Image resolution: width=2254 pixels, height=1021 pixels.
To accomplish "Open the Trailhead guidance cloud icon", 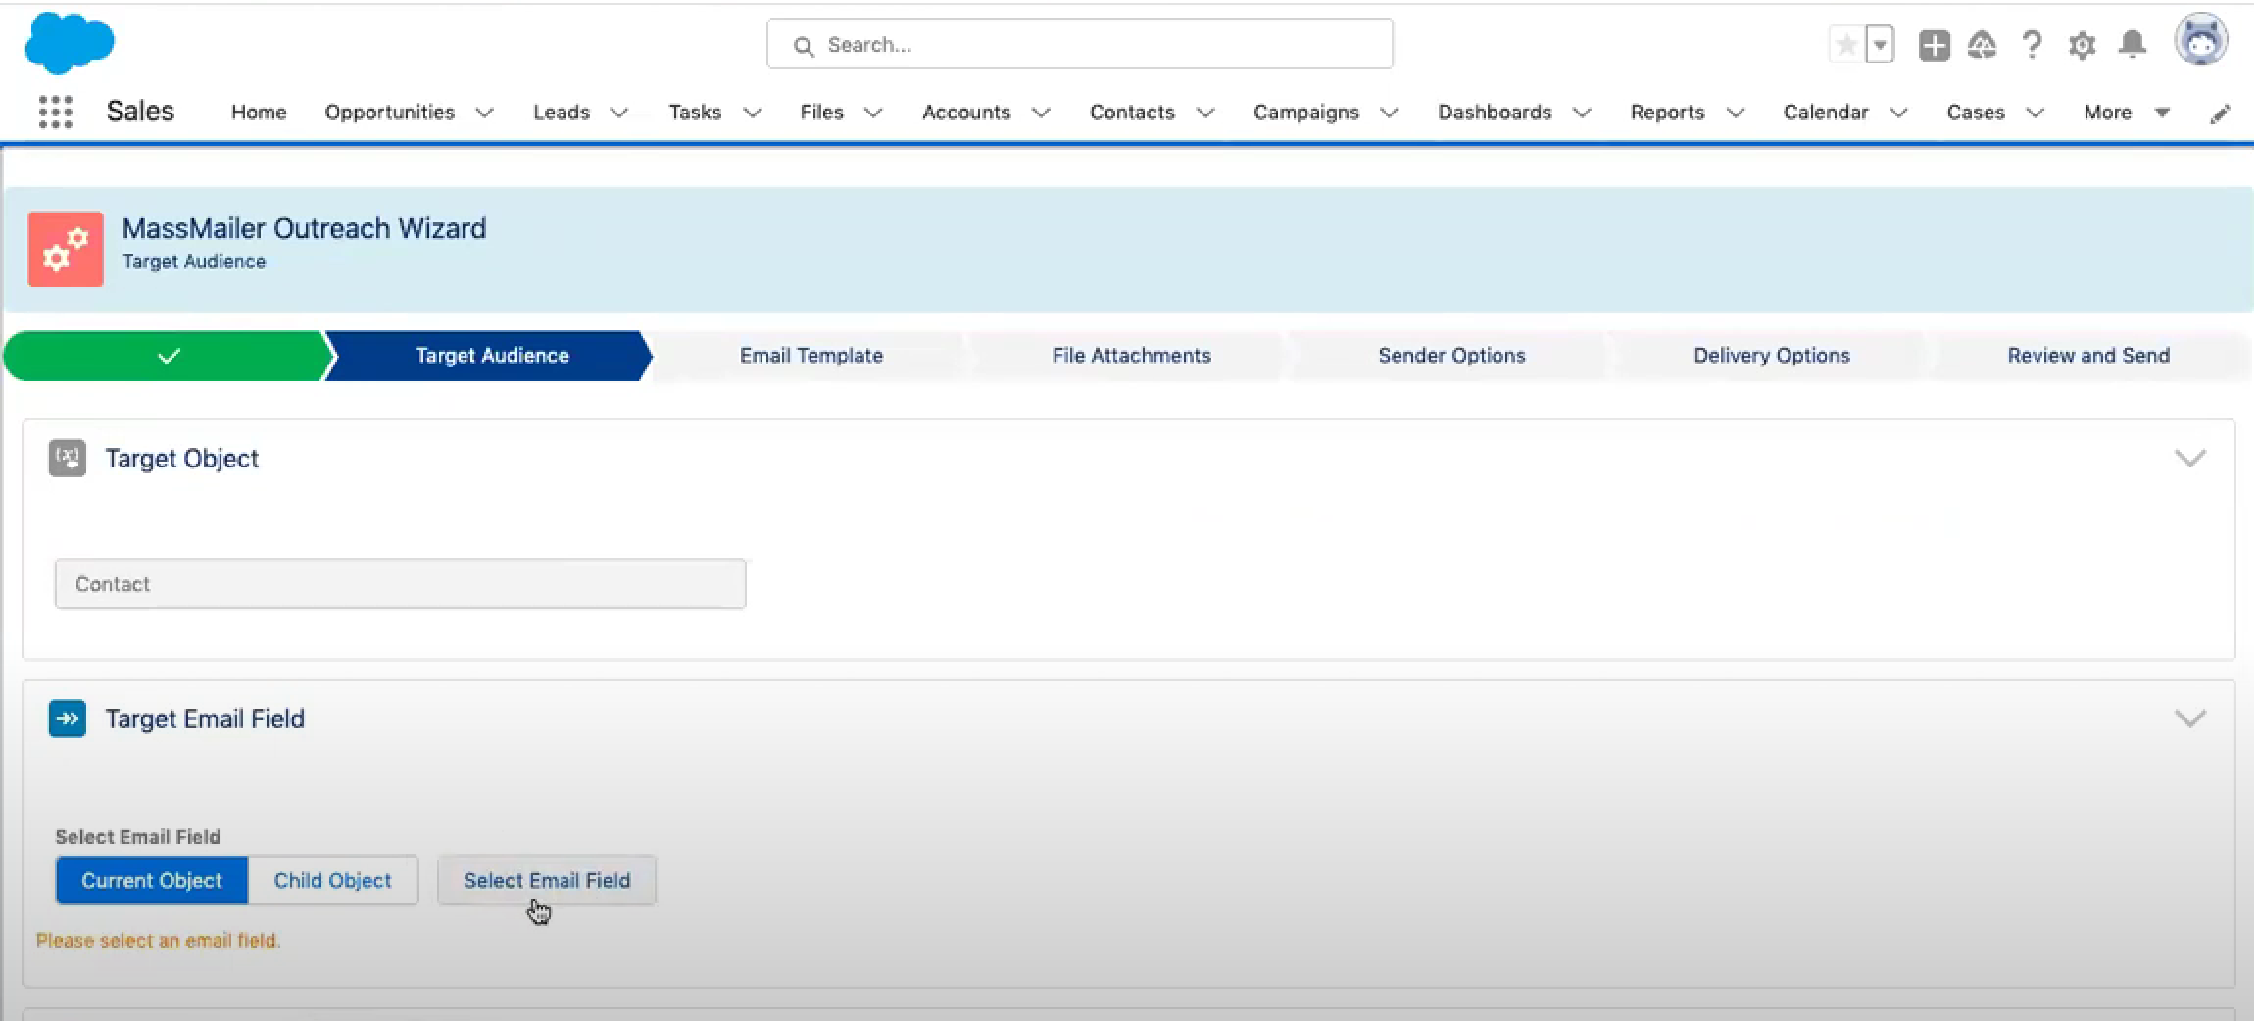I will 1982,45.
